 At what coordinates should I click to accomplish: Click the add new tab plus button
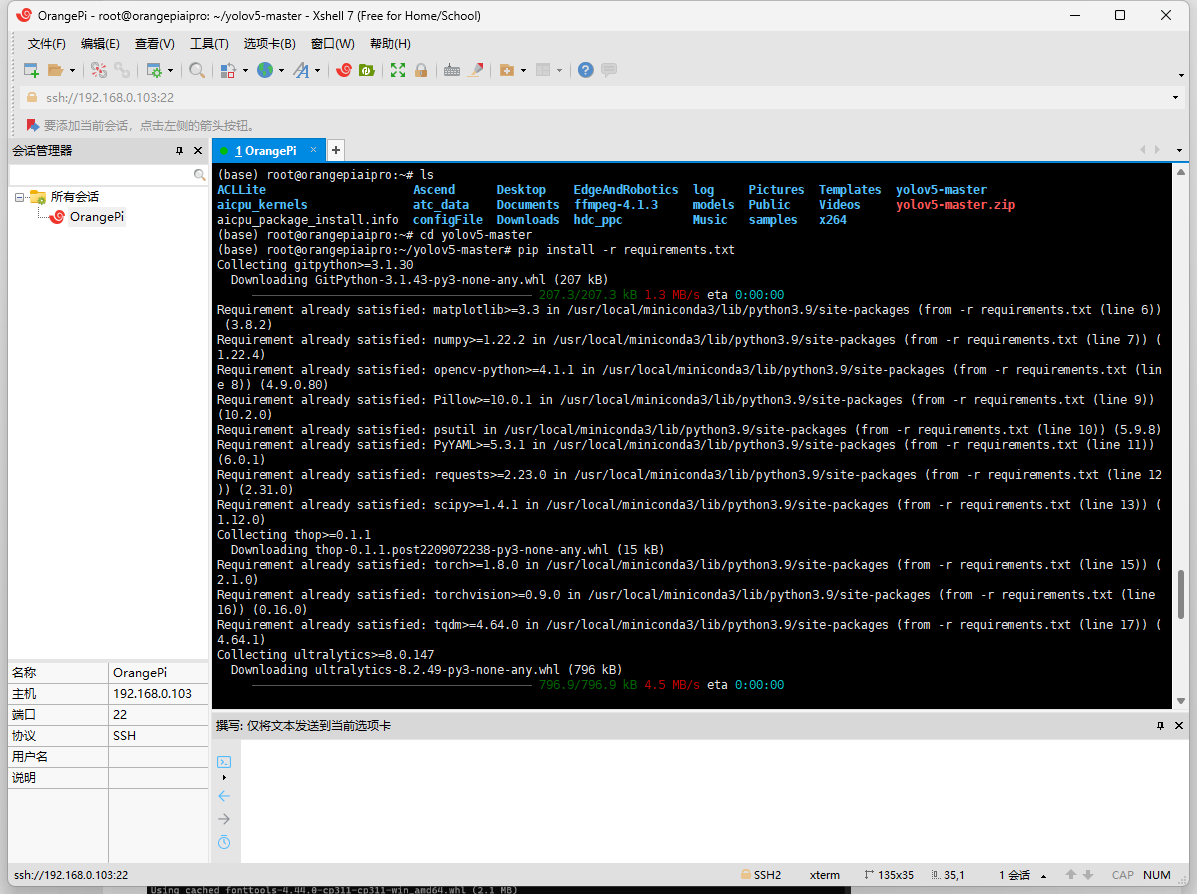[336, 150]
